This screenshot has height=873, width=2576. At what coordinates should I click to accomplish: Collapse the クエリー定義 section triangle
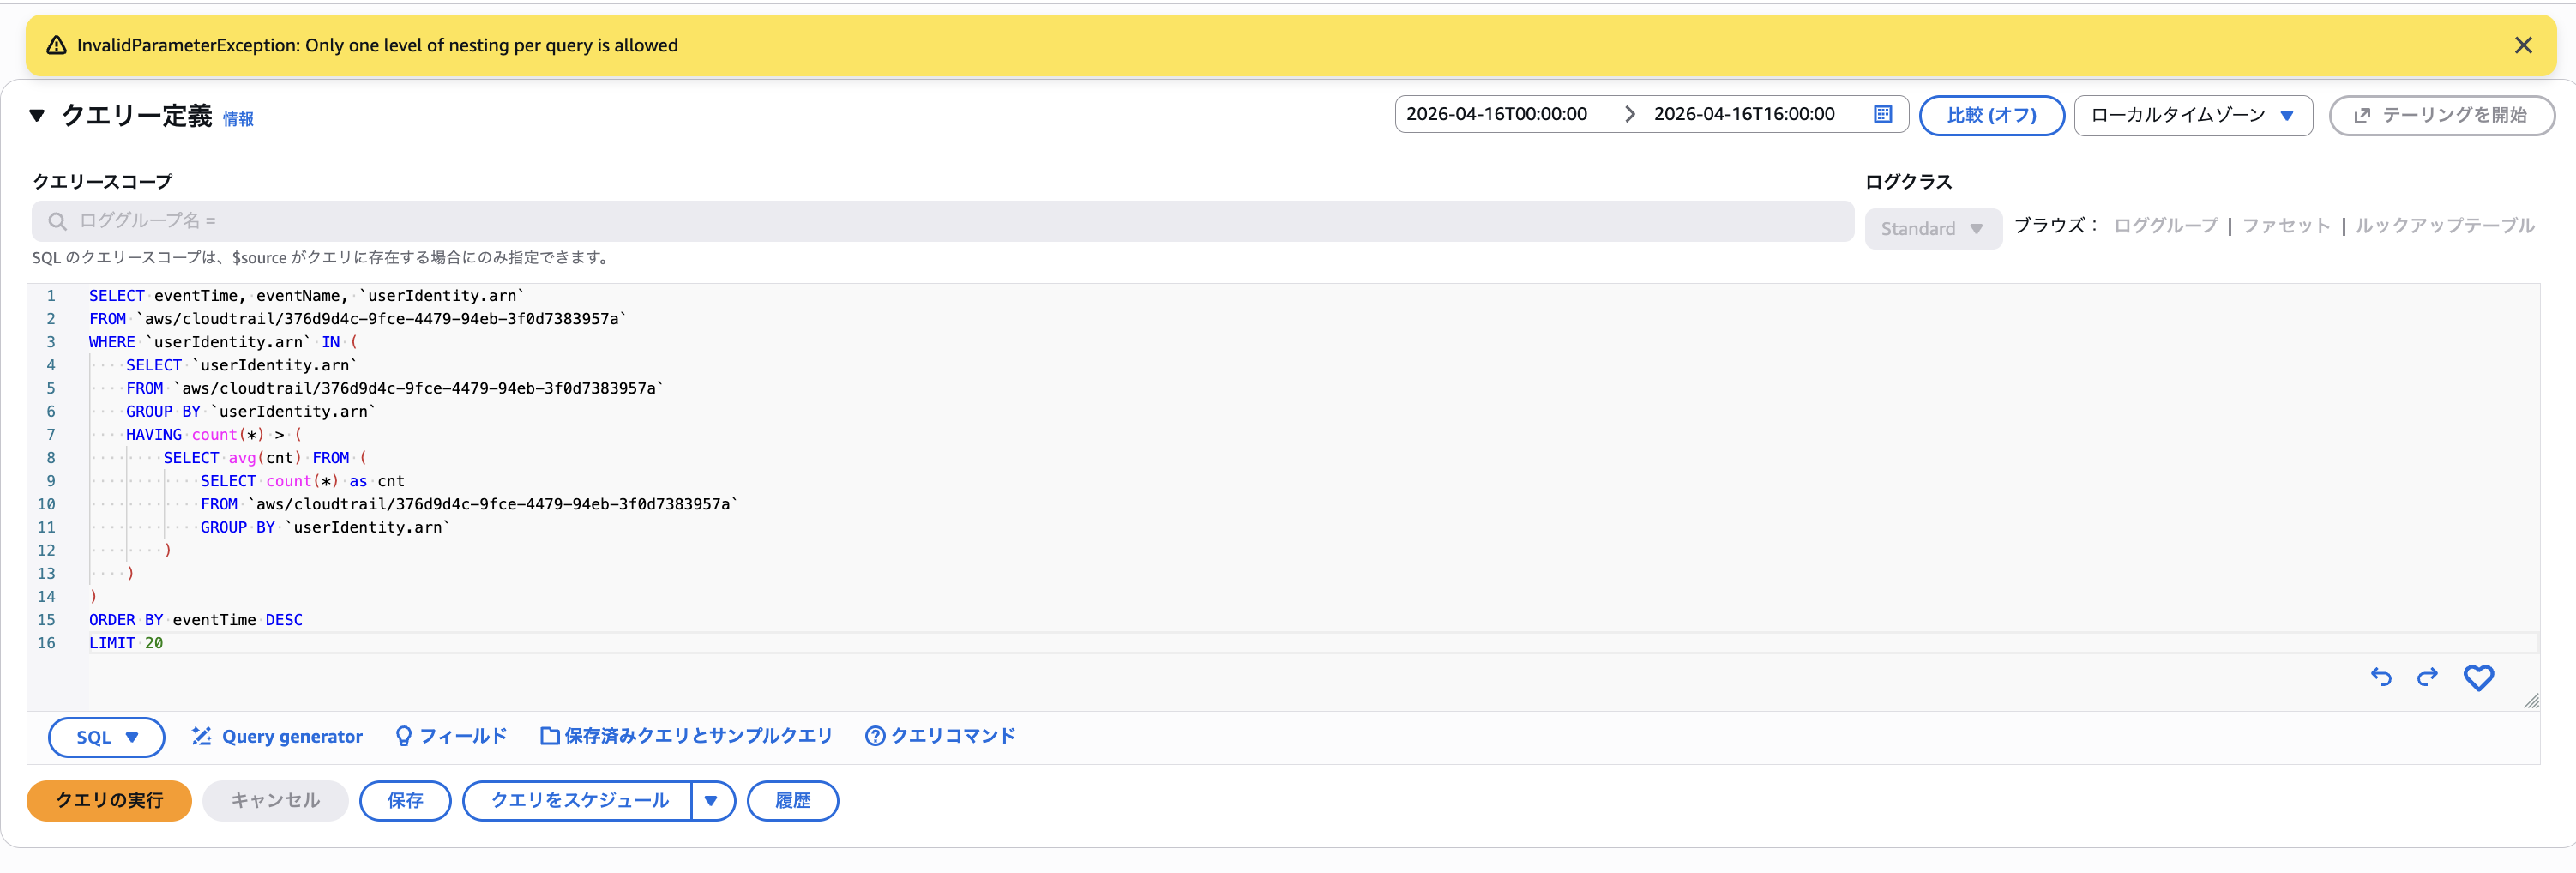tap(37, 115)
